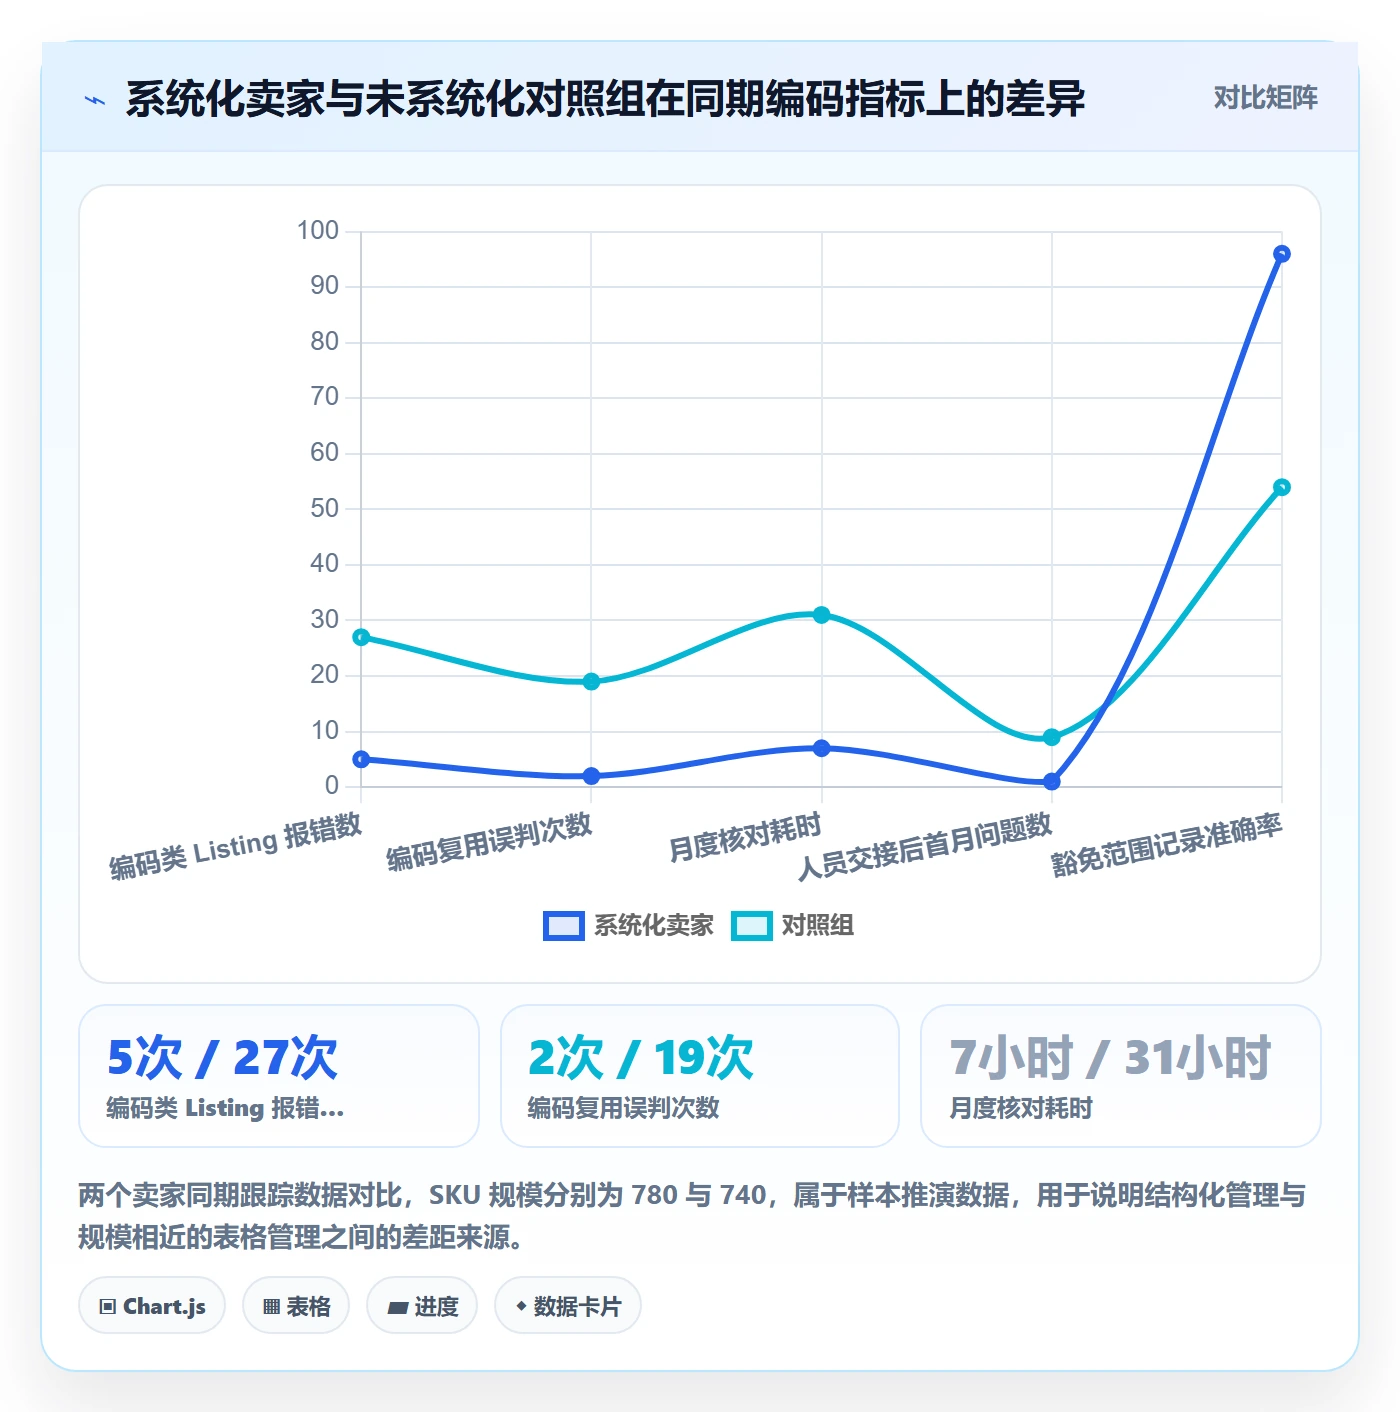Viewport: 1400px width, 1412px height.
Task: Click the x-axis label 月度核对耗时
Action: pyautogui.click(x=745, y=837)
